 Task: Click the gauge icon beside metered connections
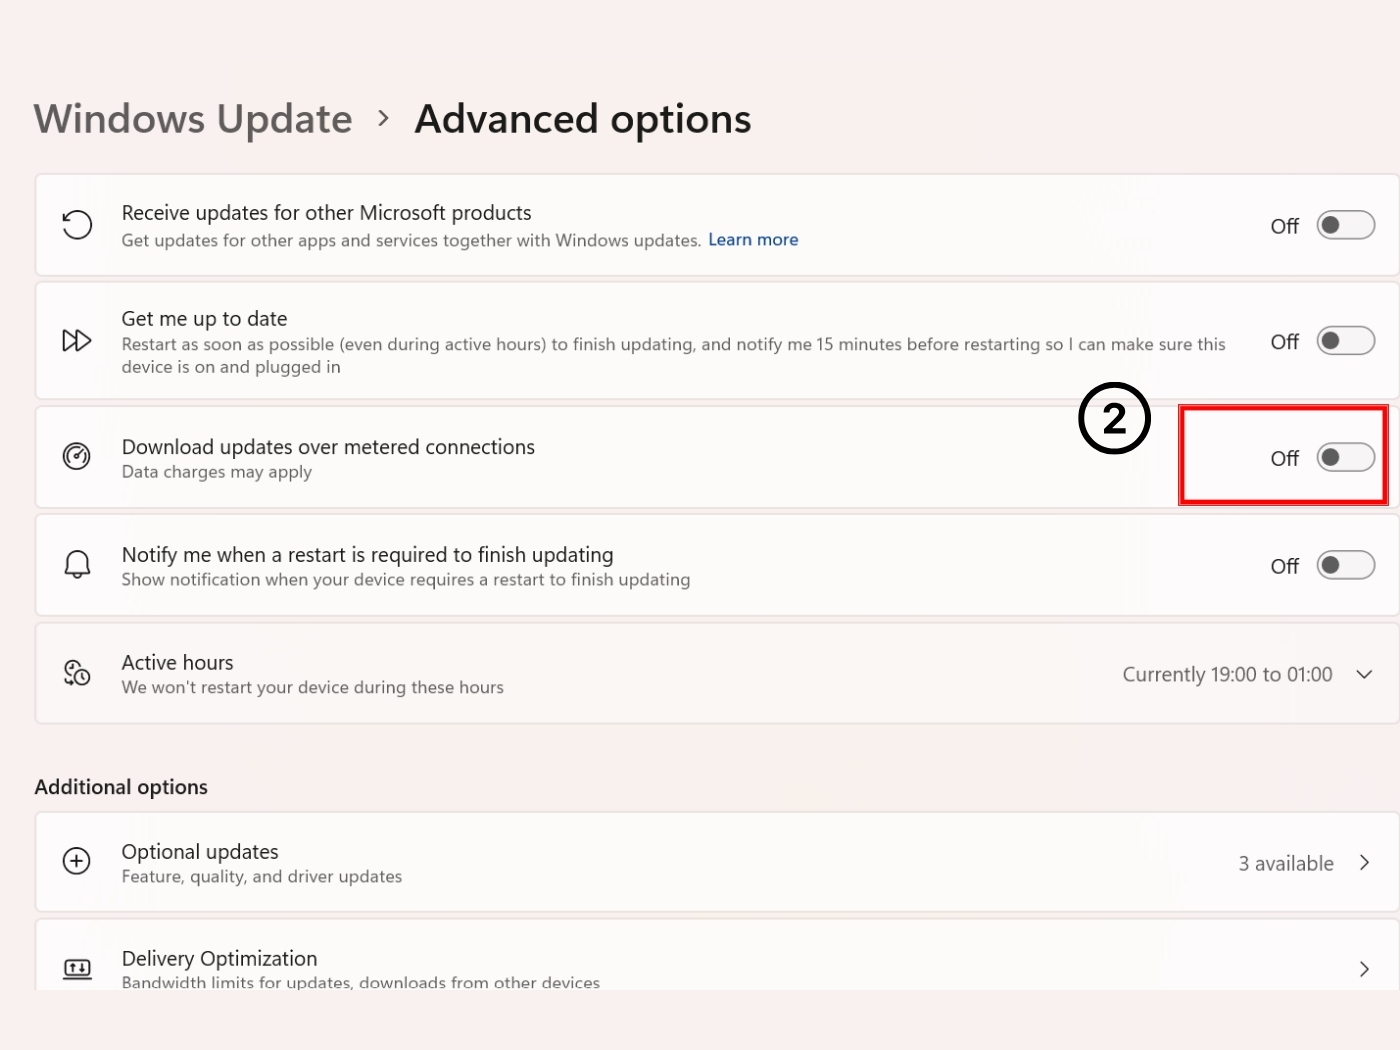[x=77, y=457]
